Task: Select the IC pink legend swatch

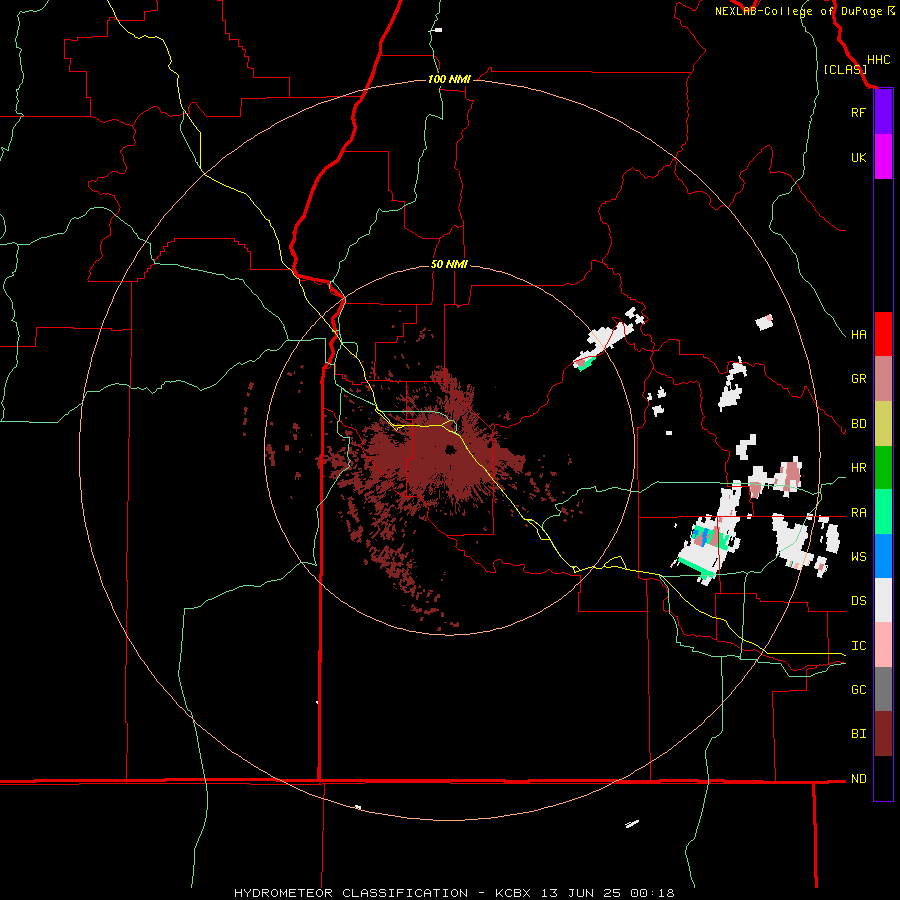Action: (x=883, y=645)
